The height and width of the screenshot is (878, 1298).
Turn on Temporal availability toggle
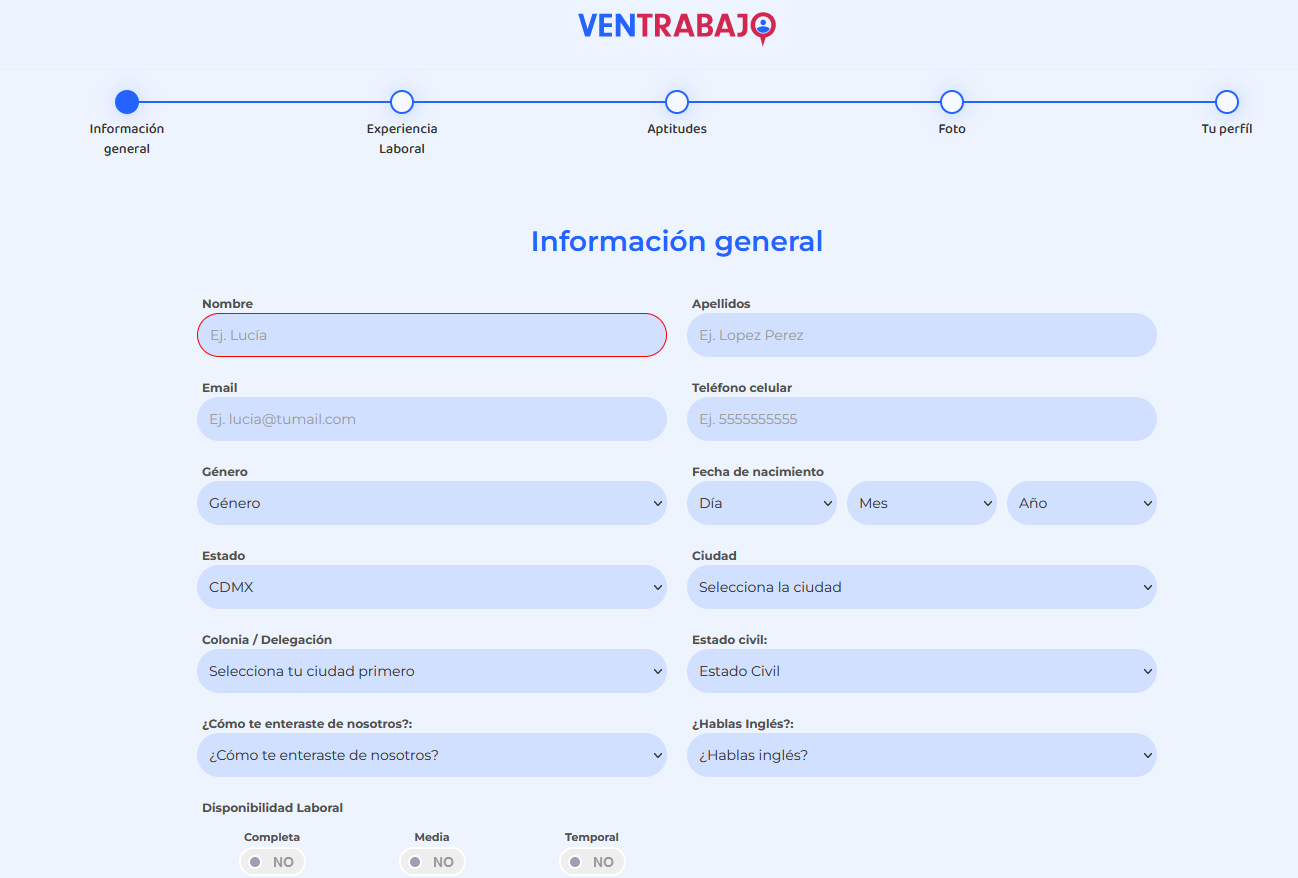(592, 861)
